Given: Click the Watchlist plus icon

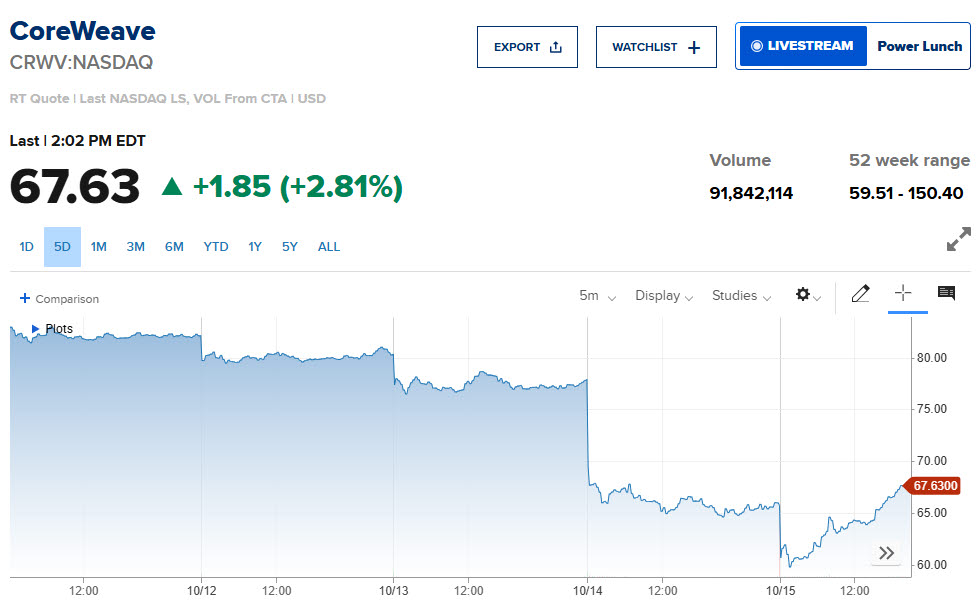Looking at the screenshot, I should (x=694, y=47).
